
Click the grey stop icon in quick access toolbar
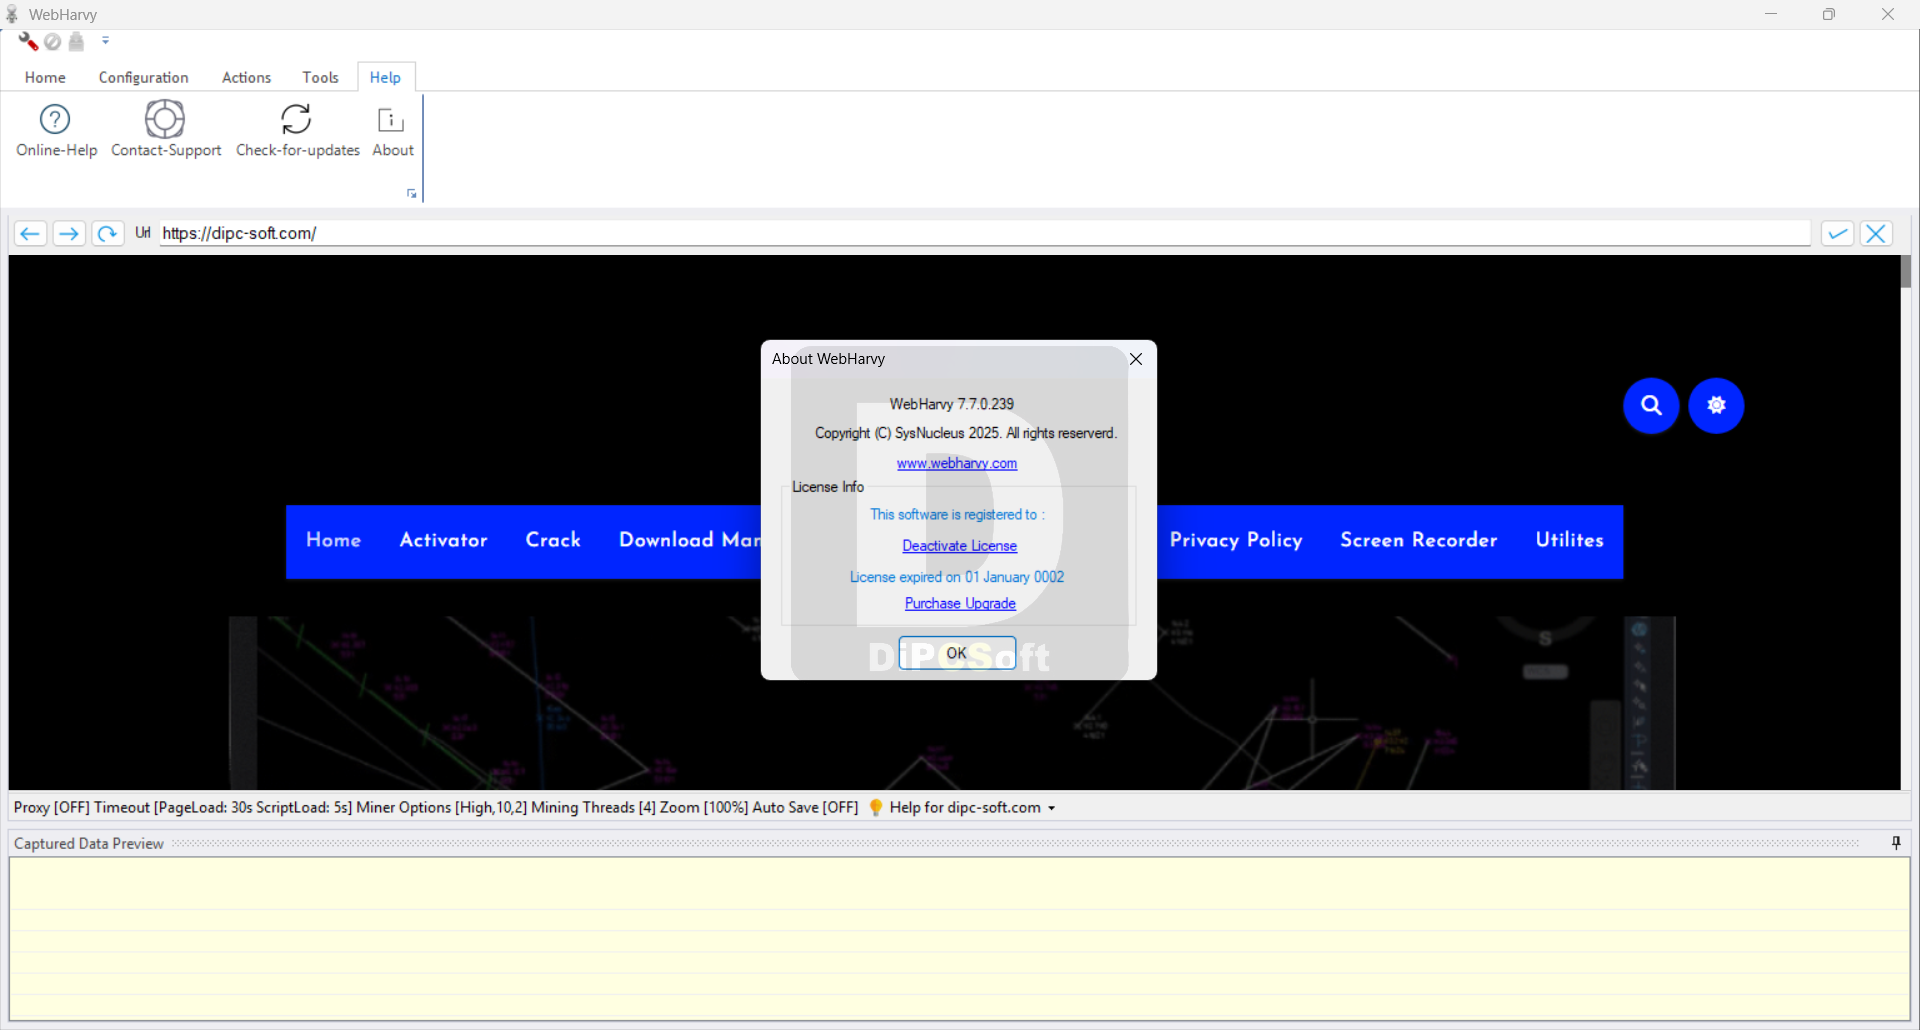click(53, 42)
